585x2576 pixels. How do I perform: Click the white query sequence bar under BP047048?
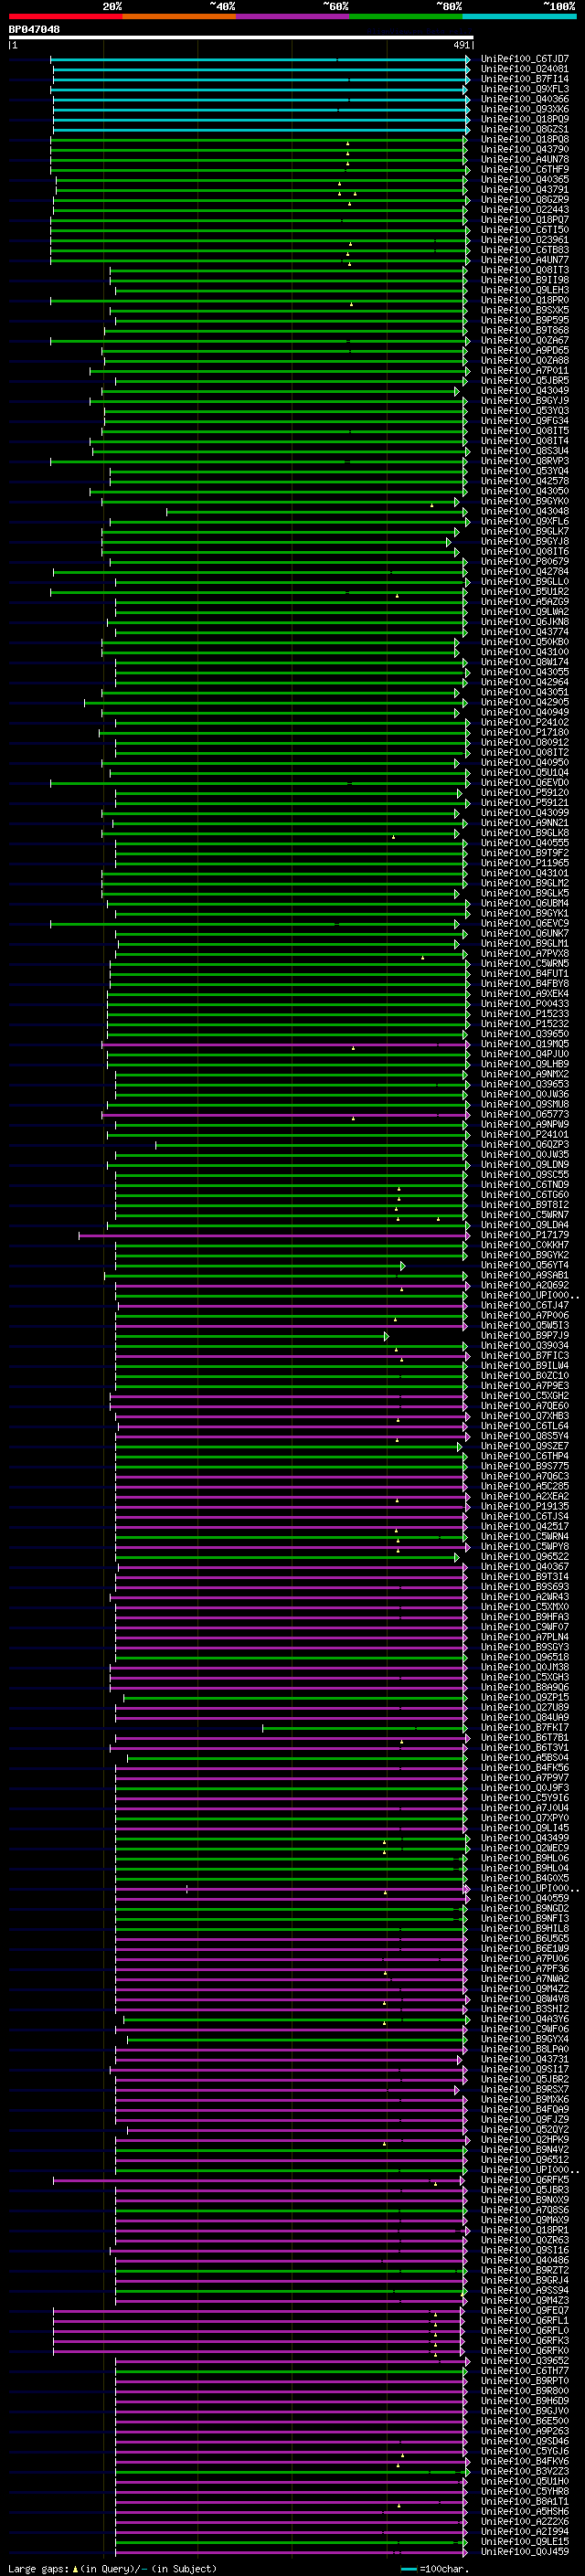coord(241,38)
